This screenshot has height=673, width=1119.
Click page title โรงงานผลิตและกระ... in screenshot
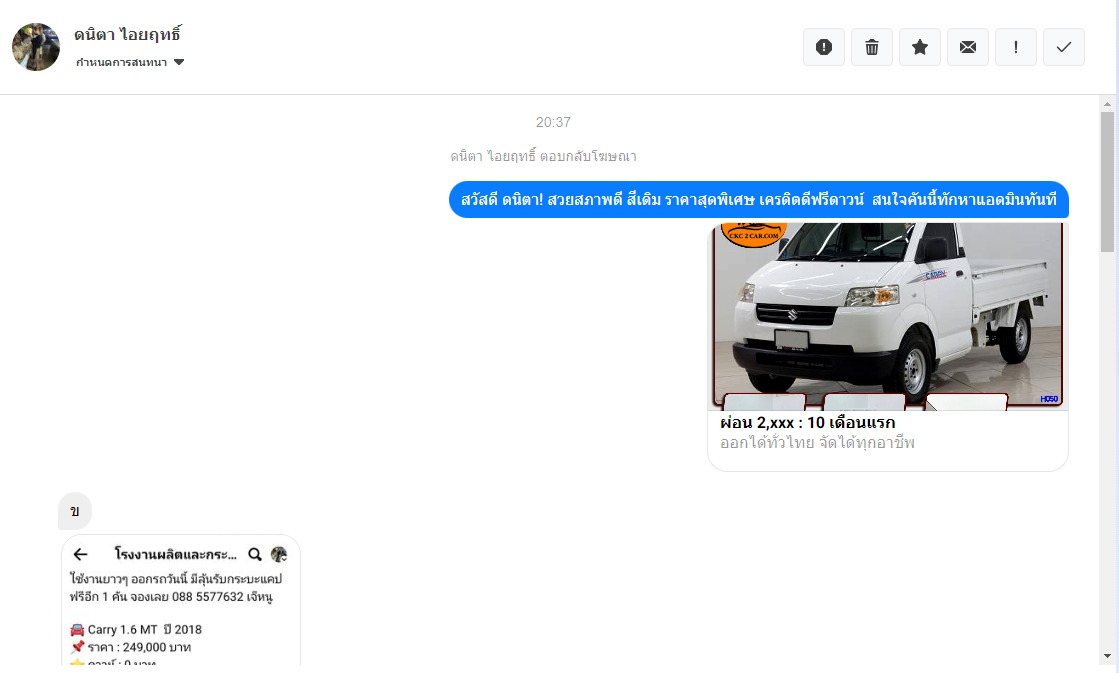176,555
